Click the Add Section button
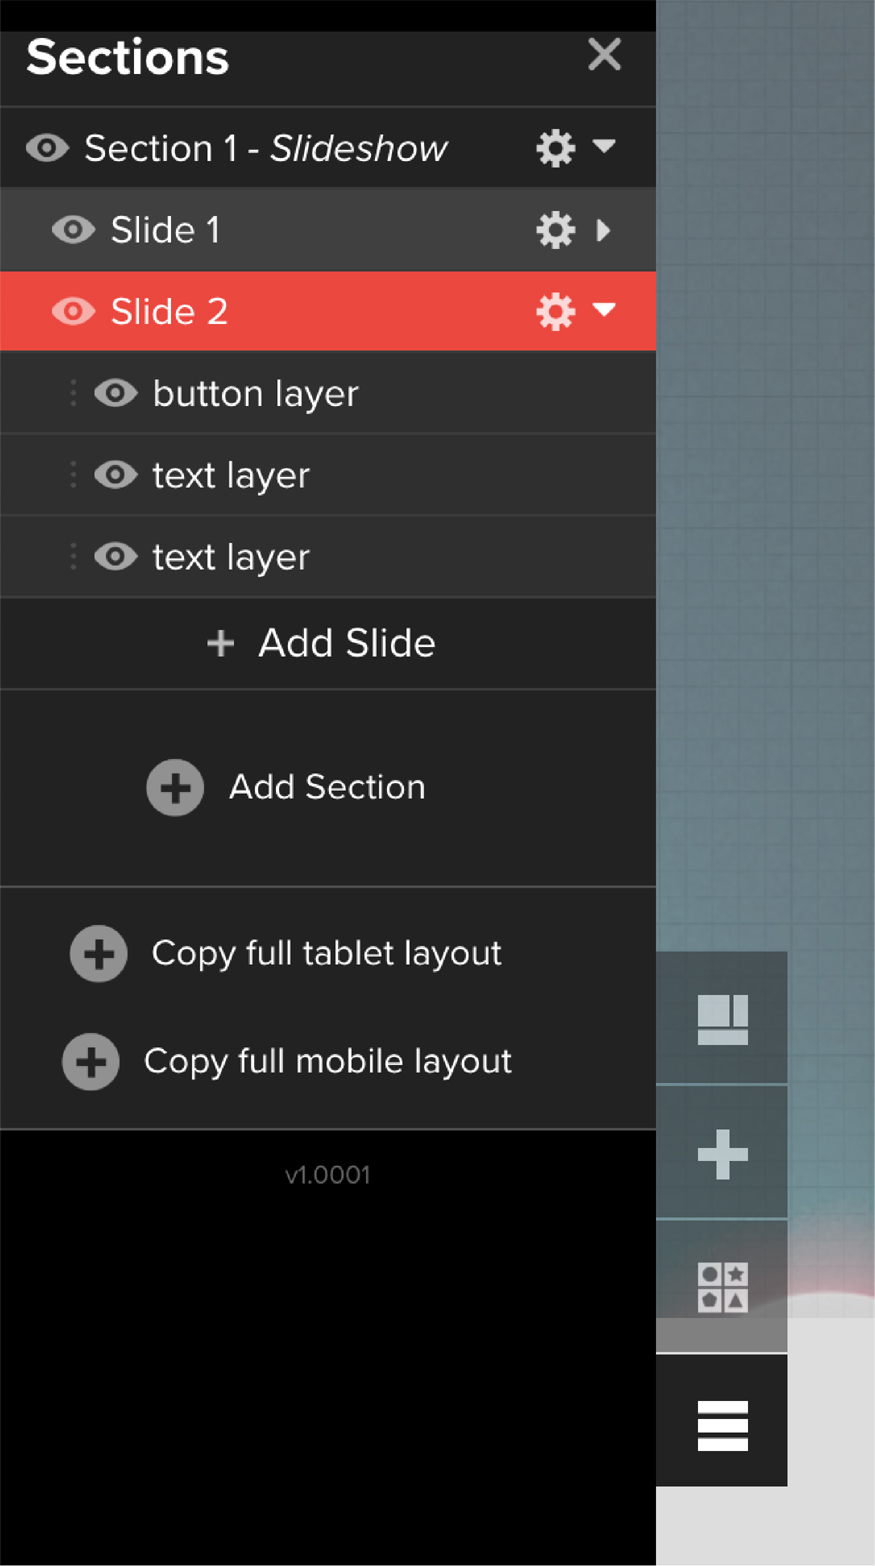 (288, 787)
